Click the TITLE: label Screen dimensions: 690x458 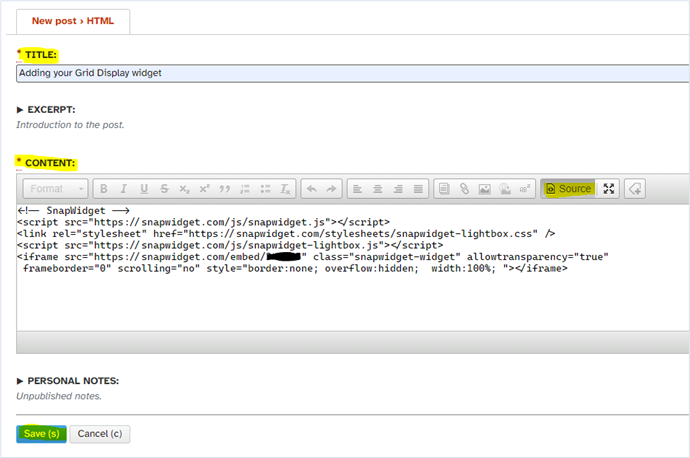(40, 55)
